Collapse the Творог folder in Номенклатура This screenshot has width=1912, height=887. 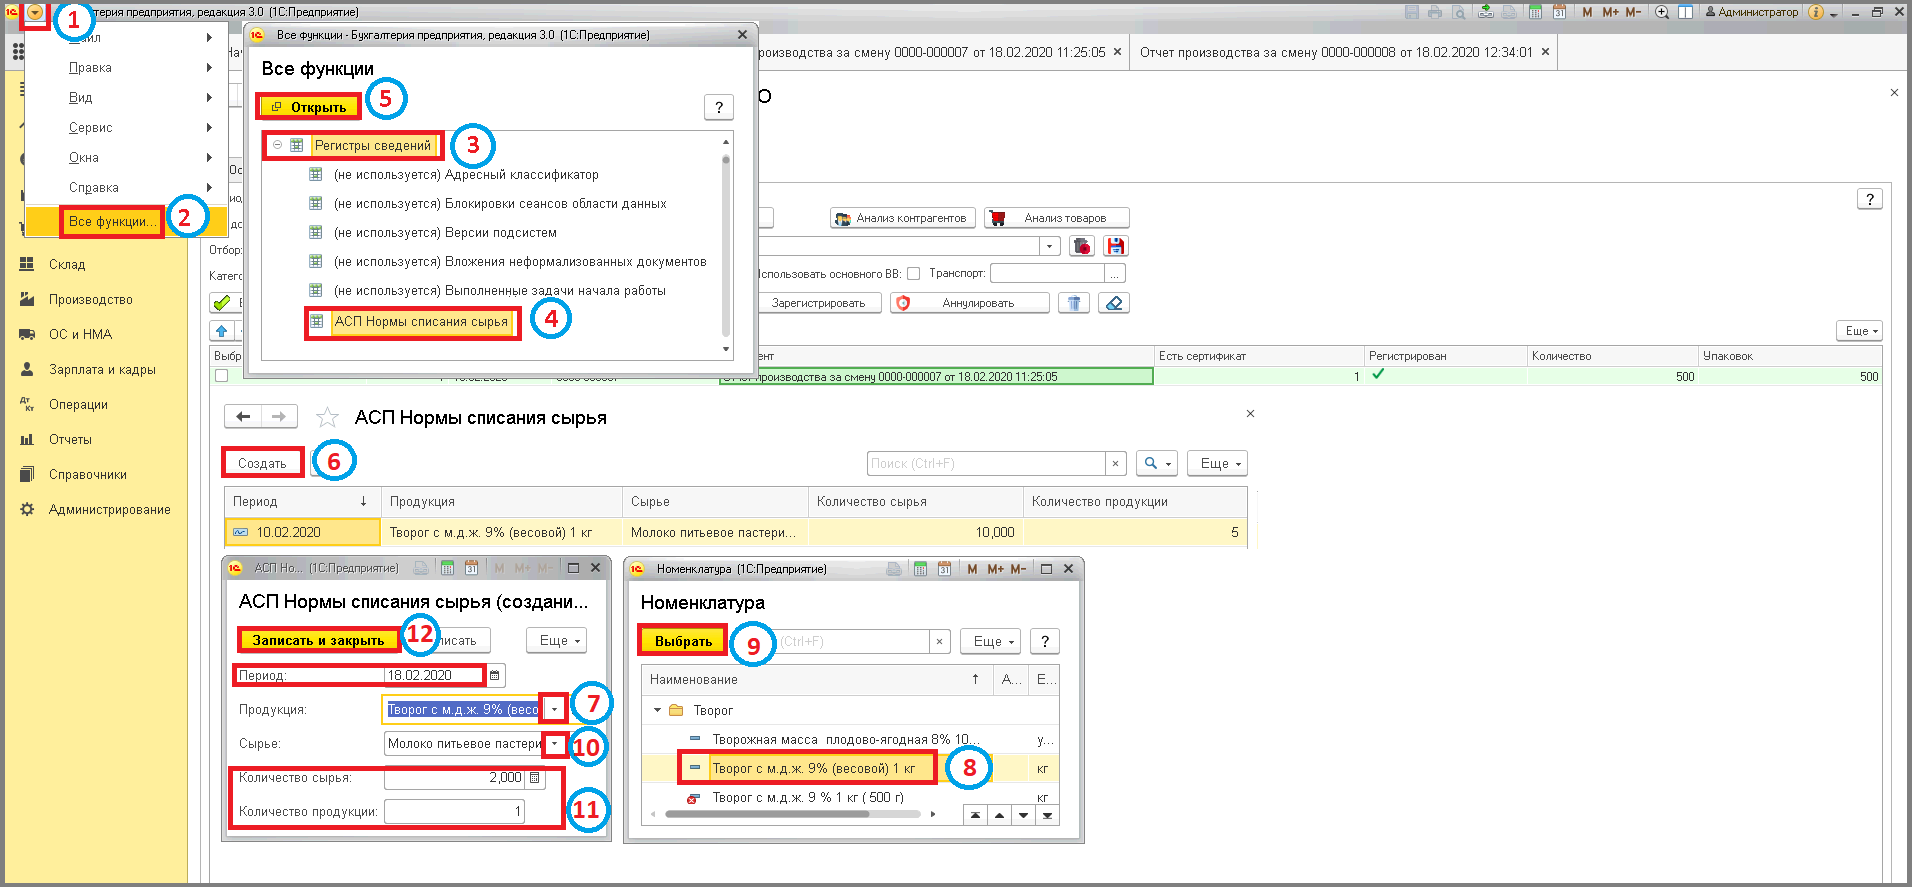pos(657,710)
